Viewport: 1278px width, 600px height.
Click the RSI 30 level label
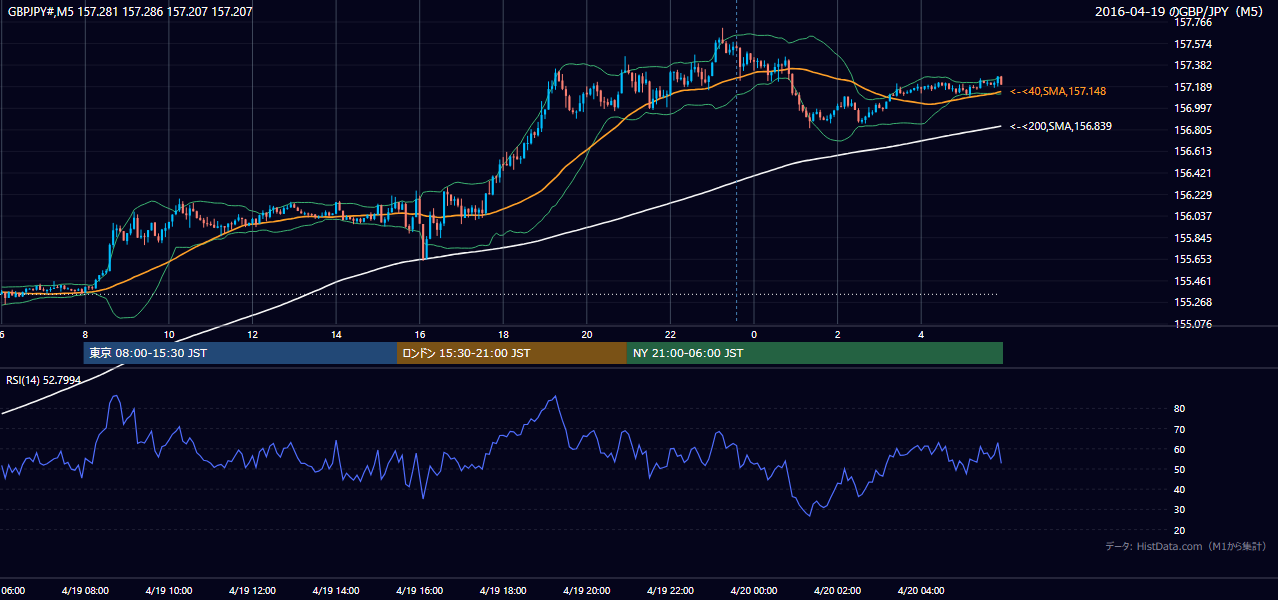coord(1180,510)
